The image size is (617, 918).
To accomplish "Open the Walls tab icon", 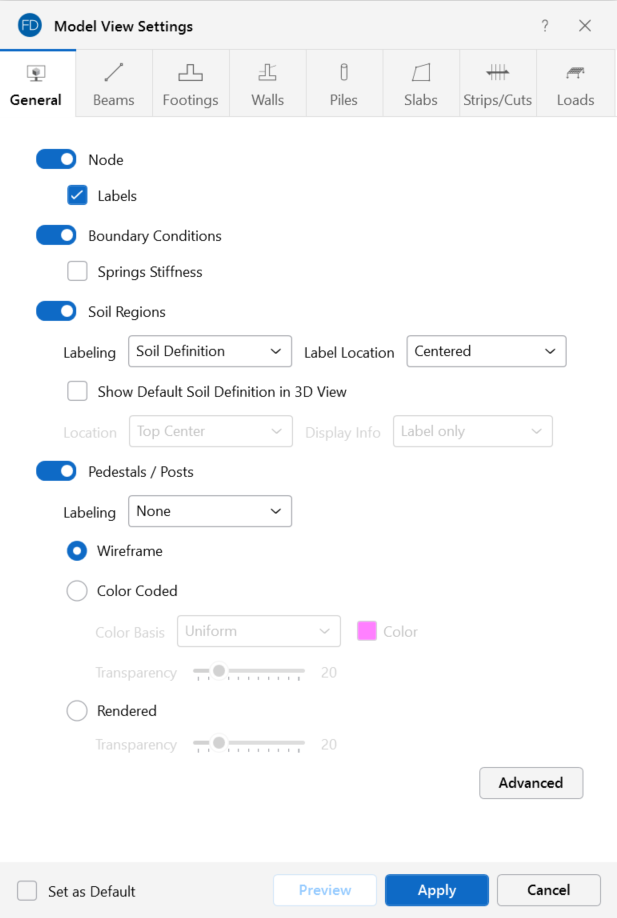I will tap(267, 73).
